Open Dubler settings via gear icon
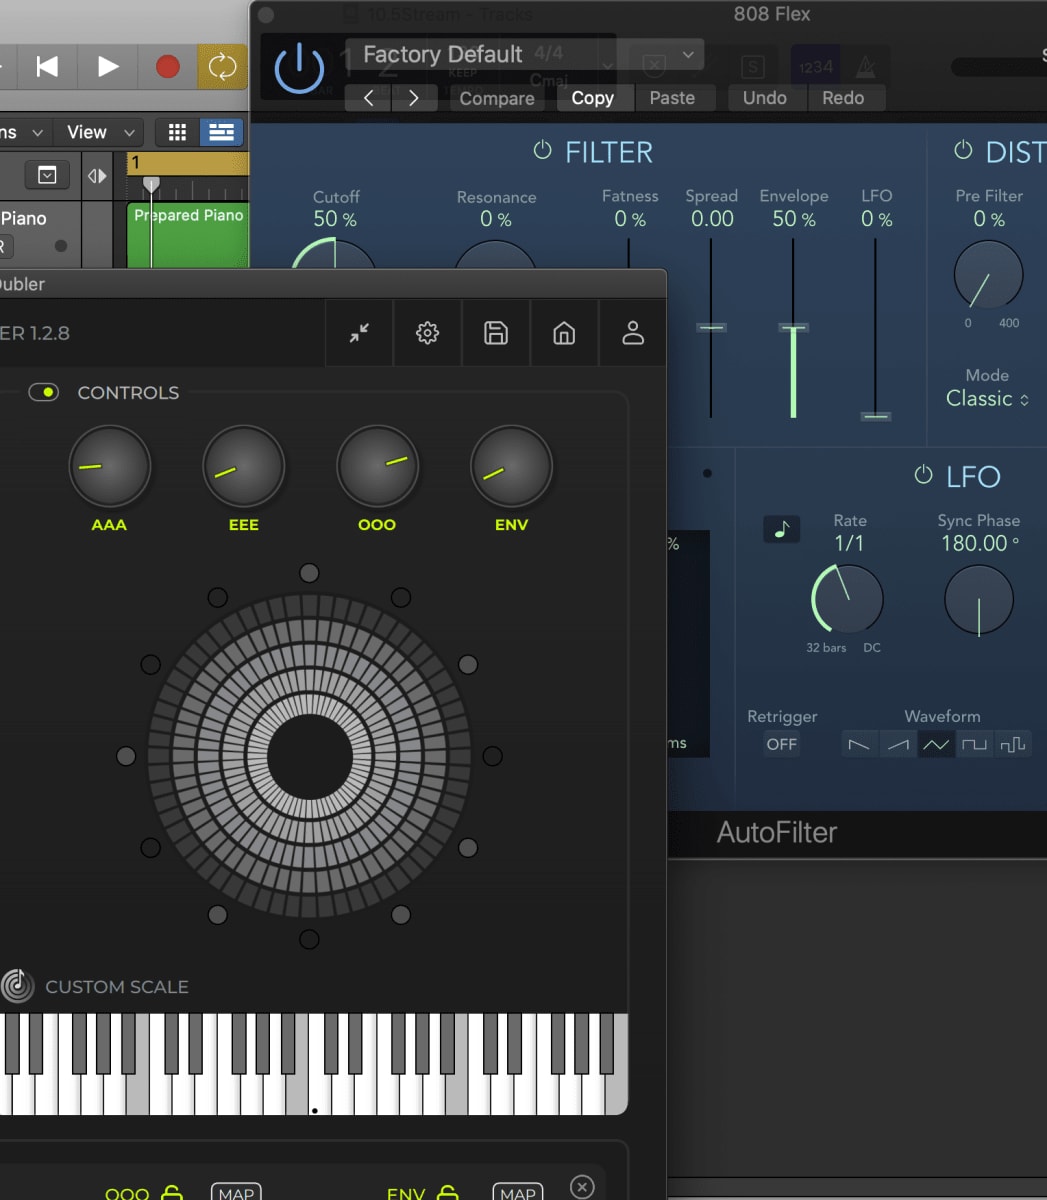Image resolution: width=1047 pixels, height=1200 pixels. coord(427,333)
